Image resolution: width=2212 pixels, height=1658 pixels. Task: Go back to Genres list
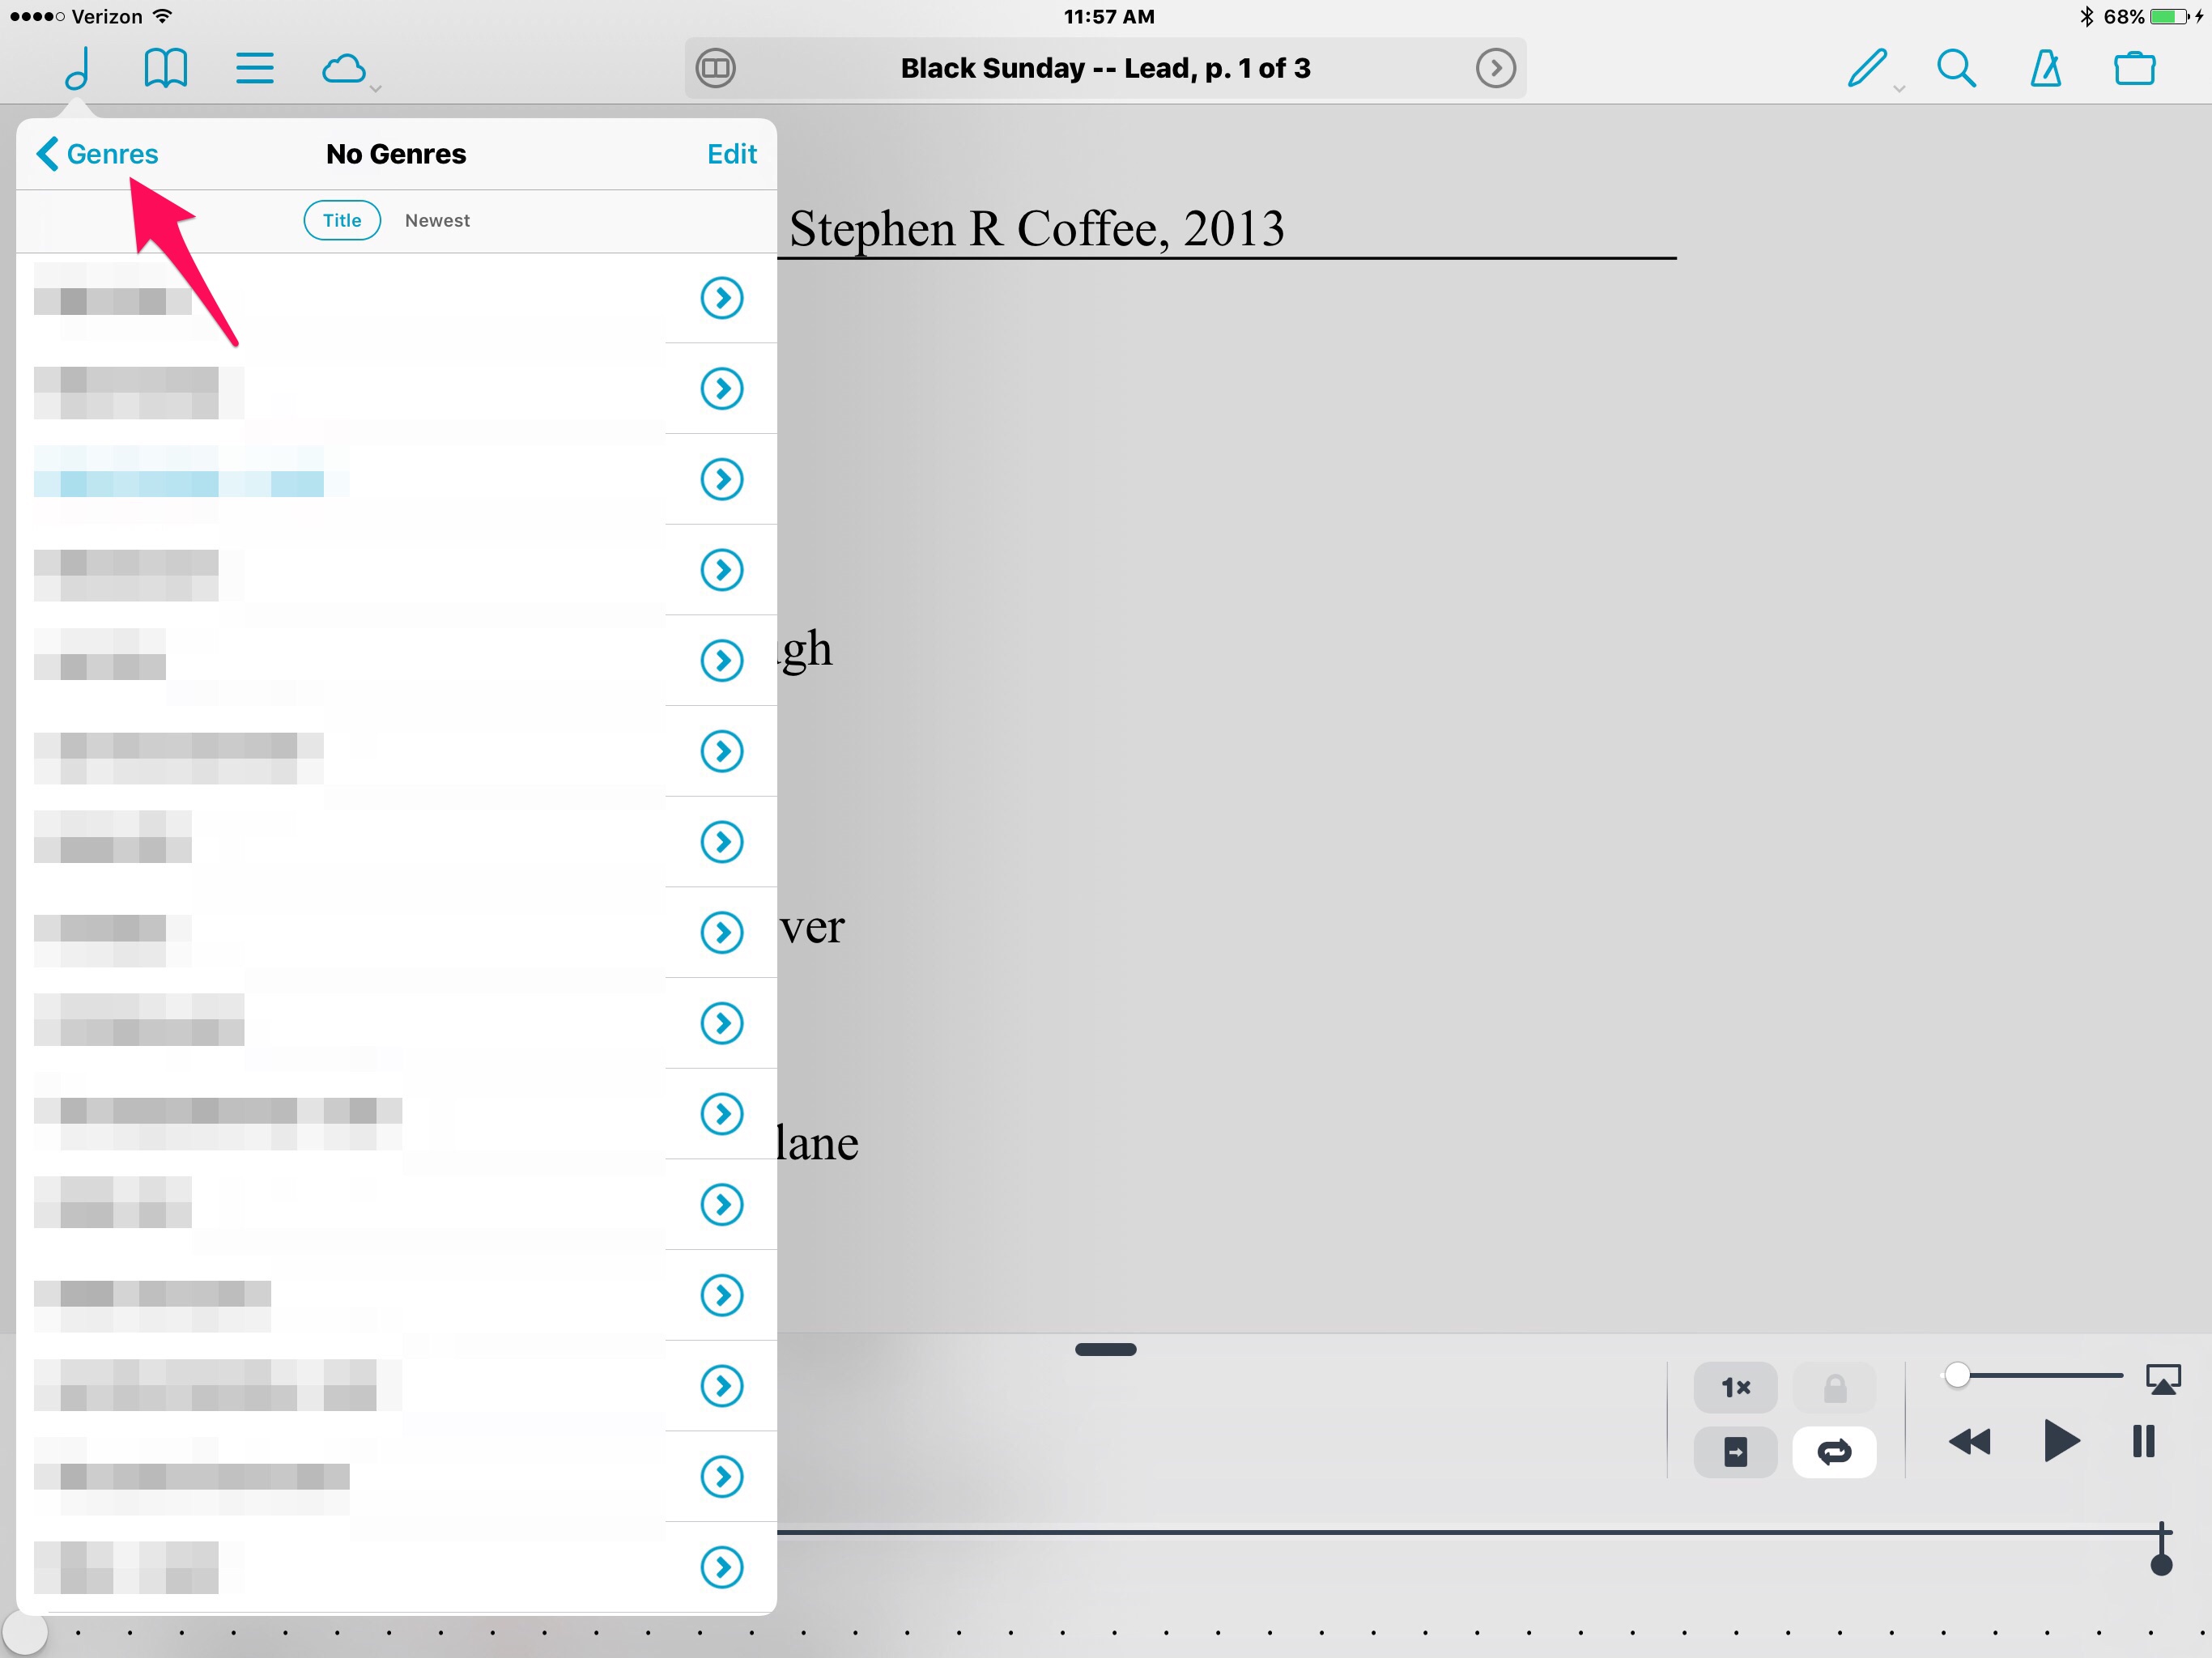click(98, 154)
